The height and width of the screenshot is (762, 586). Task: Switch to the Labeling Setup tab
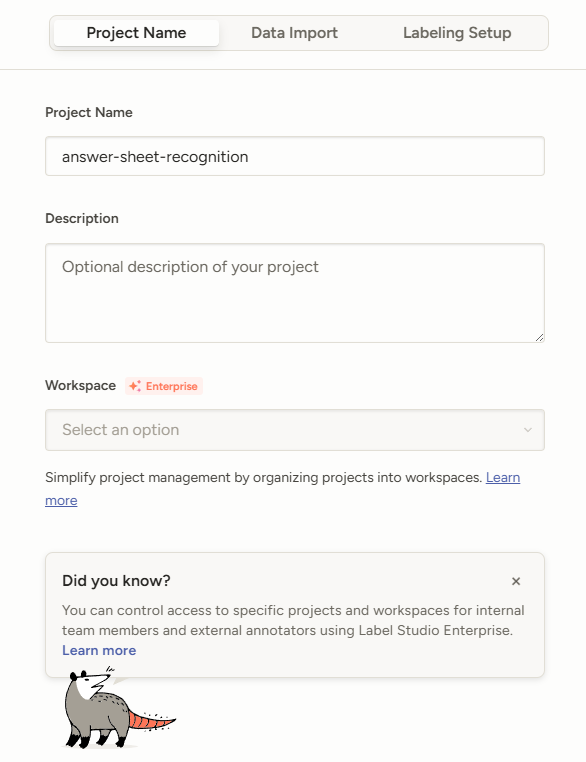coord(457,33)
